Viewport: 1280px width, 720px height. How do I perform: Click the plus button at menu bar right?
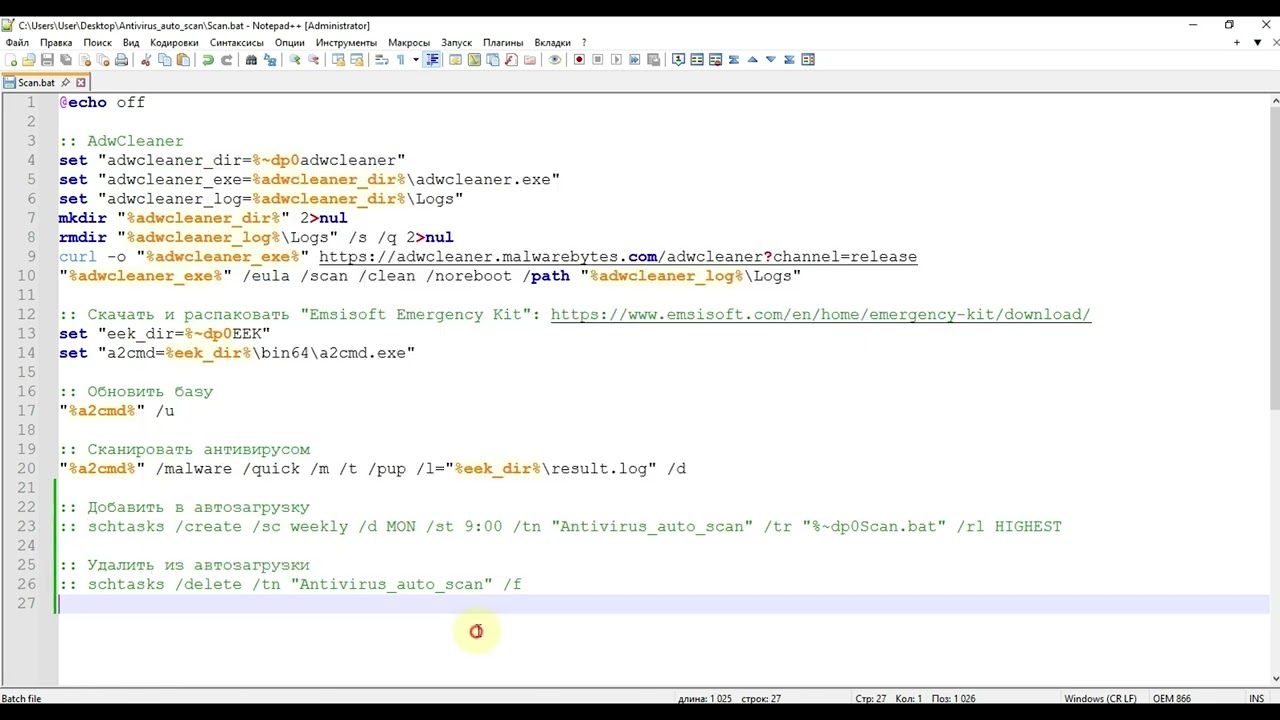(1237, 43)
